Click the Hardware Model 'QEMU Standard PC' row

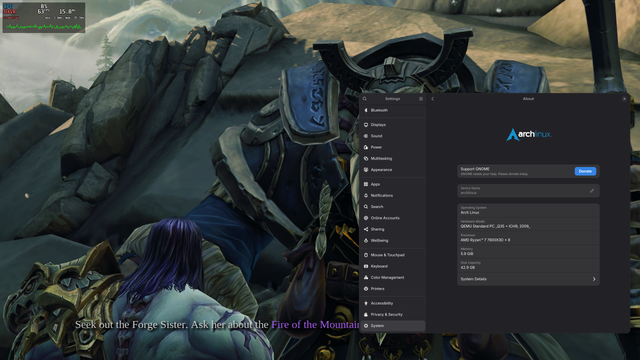coord(528,224)
